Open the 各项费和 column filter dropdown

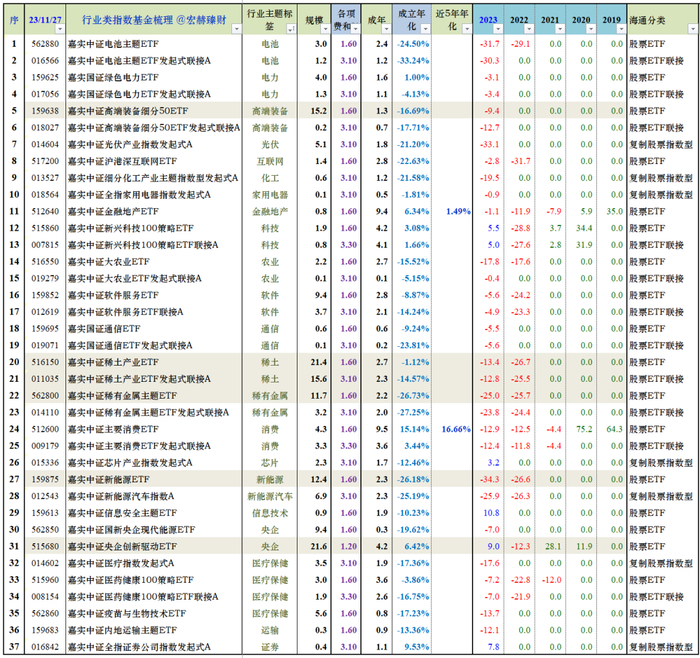pyautogui.click(x=355, y=29)
